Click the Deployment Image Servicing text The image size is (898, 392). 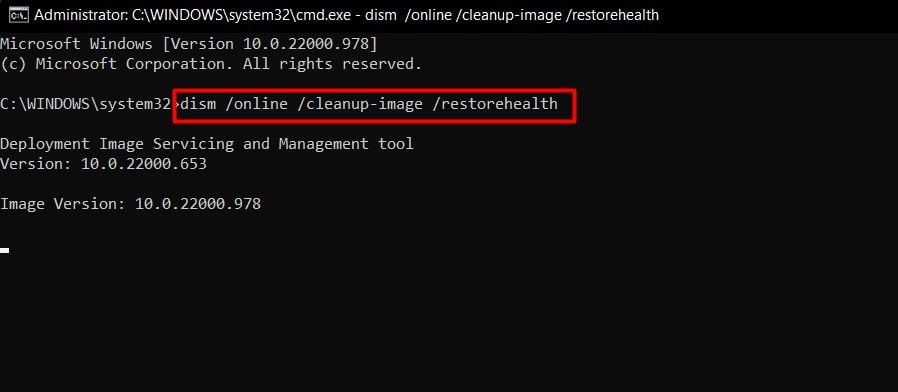pos(117,144)
